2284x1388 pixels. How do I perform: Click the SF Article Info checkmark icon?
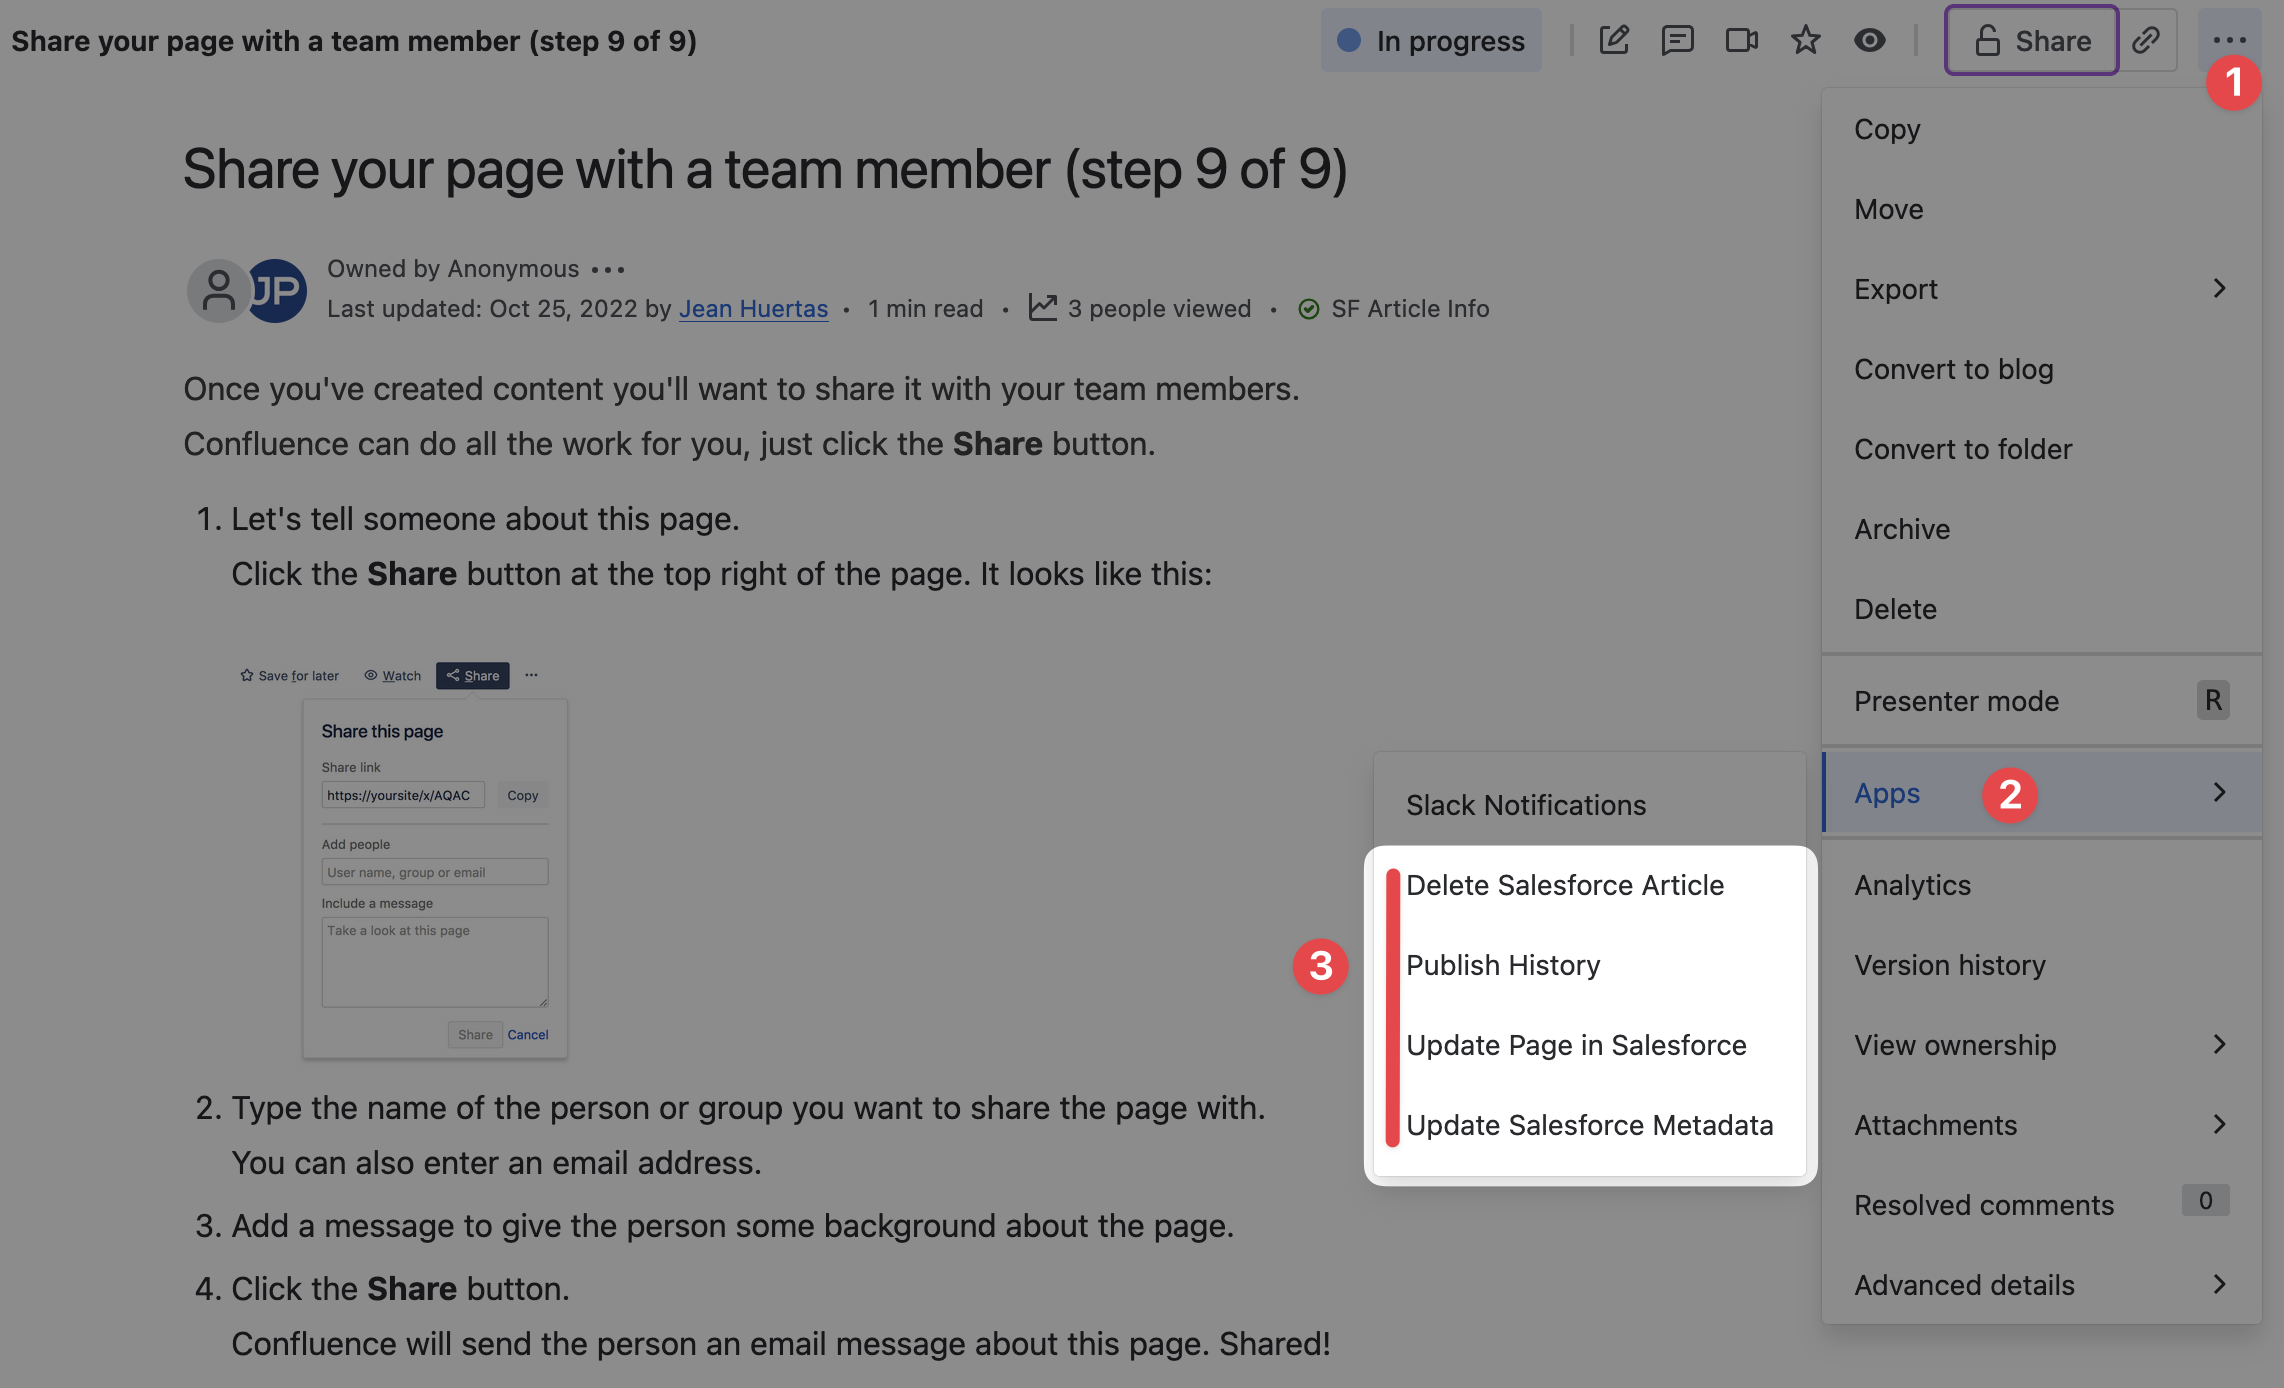coord(1308,309)
